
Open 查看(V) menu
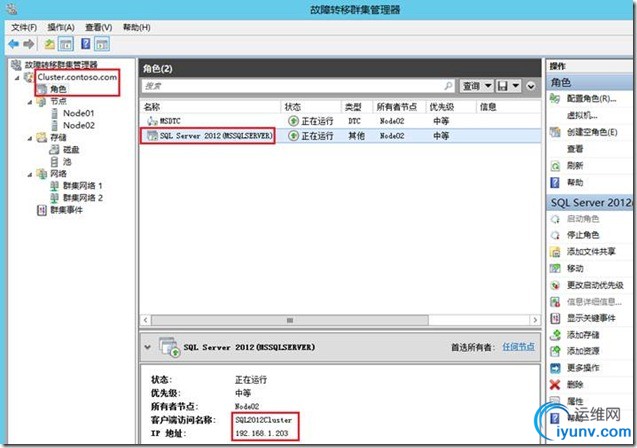(98, 27)
